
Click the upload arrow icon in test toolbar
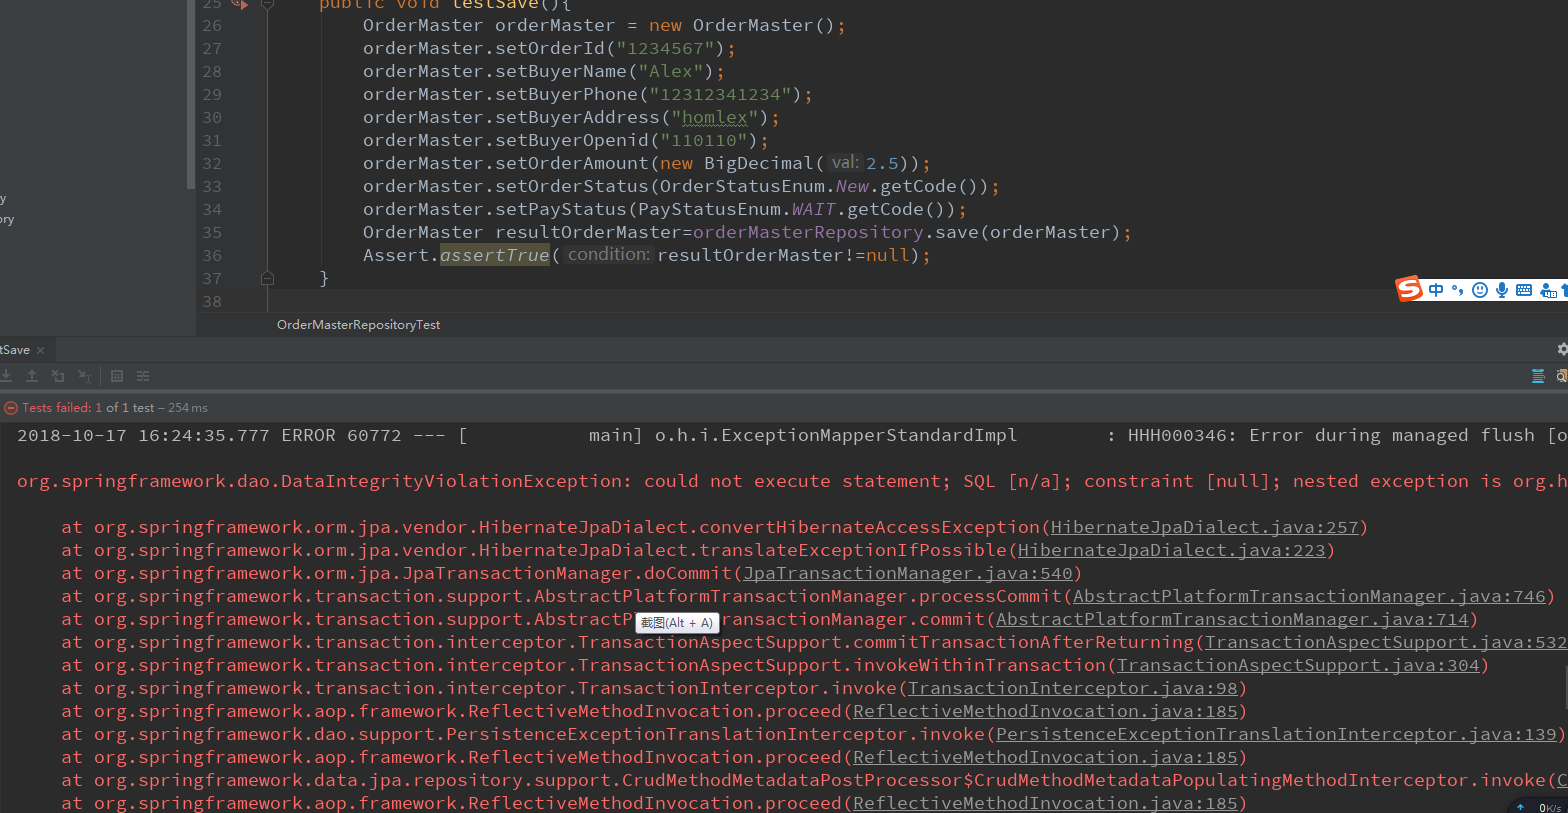point(32,376)
